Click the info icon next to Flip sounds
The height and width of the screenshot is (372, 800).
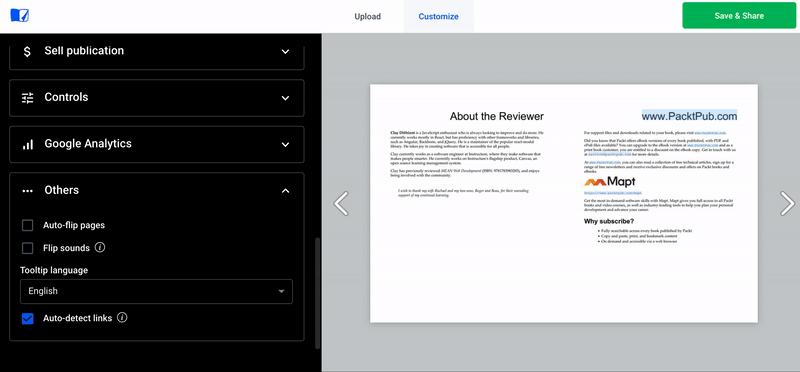pyautogui.click(x=101, y=247)
